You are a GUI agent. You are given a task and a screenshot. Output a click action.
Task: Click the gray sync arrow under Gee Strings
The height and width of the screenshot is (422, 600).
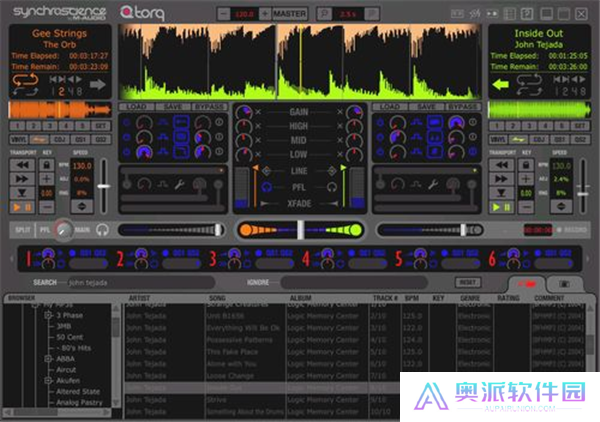pyautogui.click(x=98, y=84)
